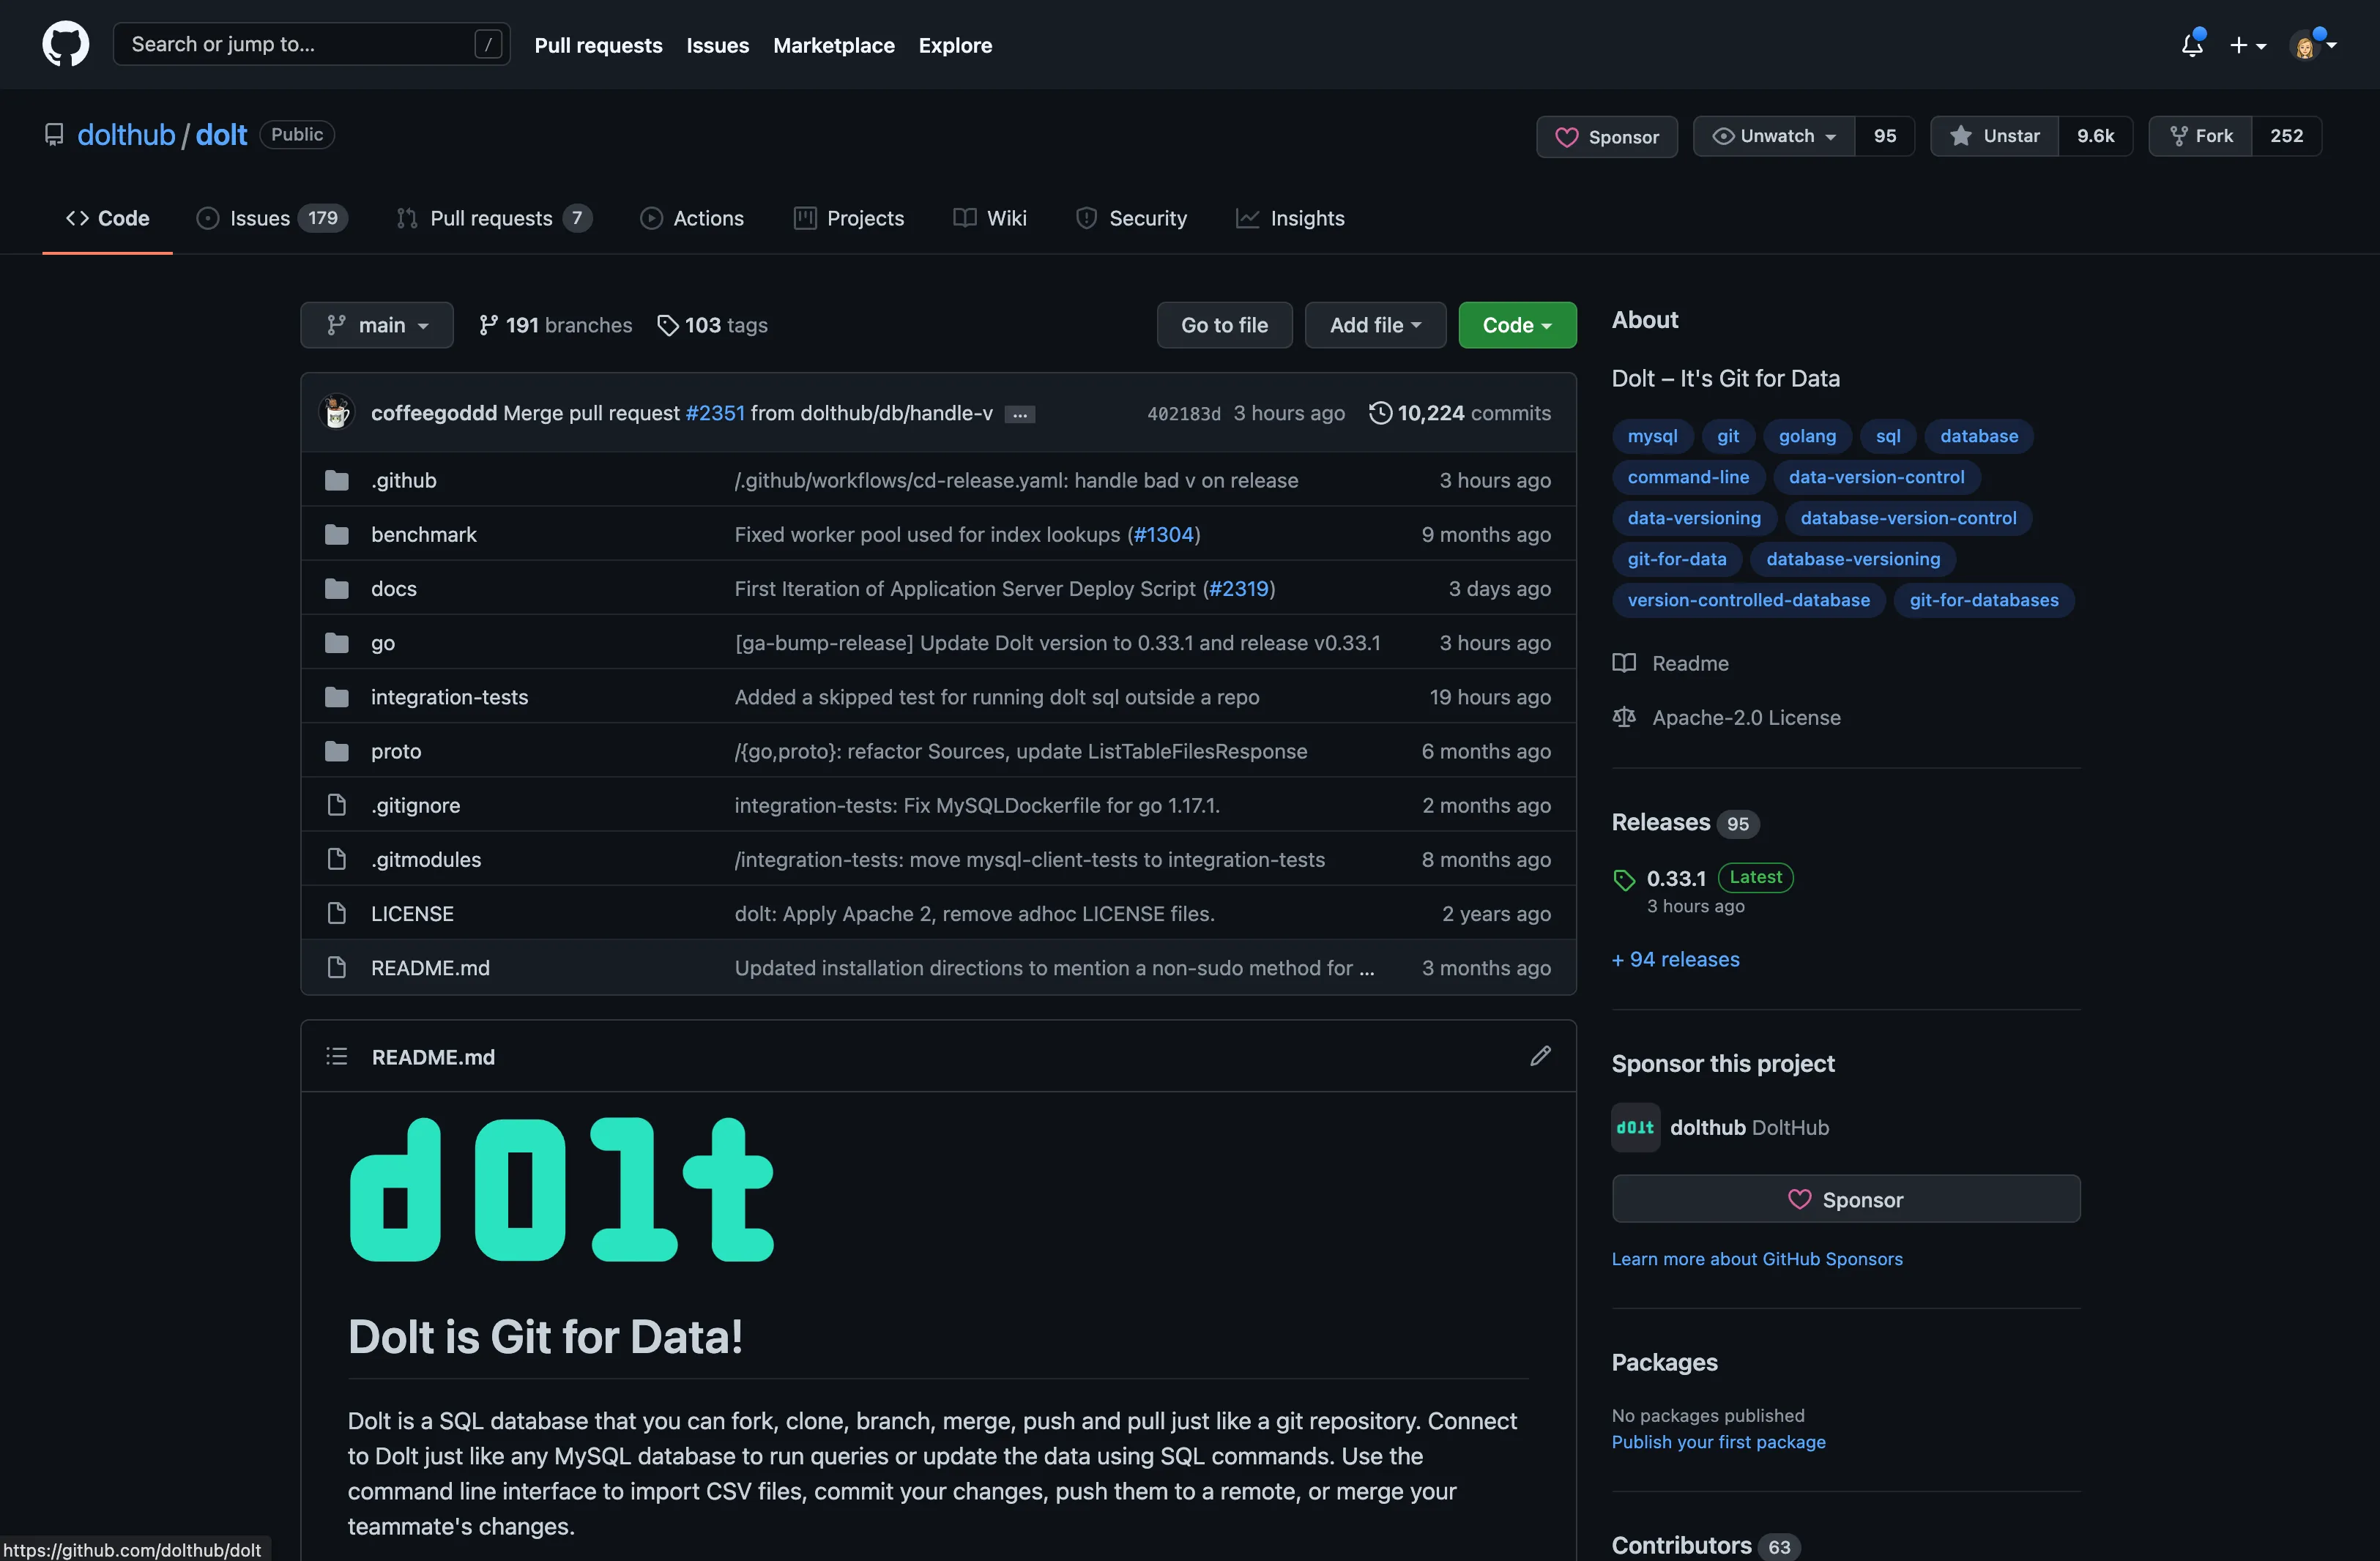Screen dimensions: 2380x1561
Task: Open GitHub home via the logo icon
Action: (65, 43)
